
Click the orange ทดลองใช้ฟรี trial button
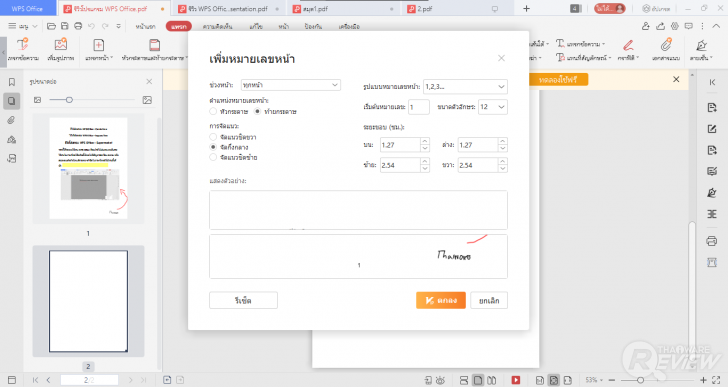pyautogui.click(x=559, y=80)
